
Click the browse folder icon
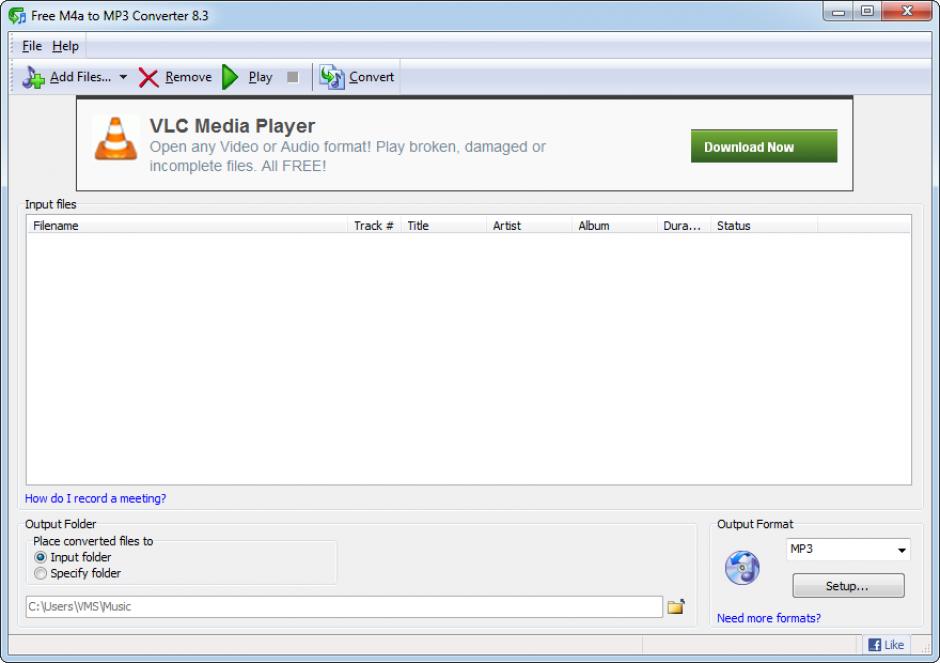[x=676, y=606]
